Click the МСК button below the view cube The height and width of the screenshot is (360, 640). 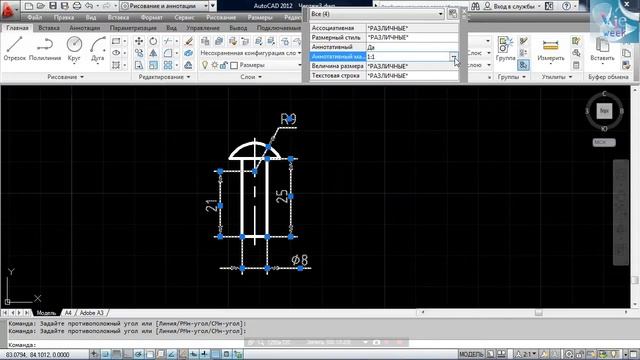[x=604, y=142]
